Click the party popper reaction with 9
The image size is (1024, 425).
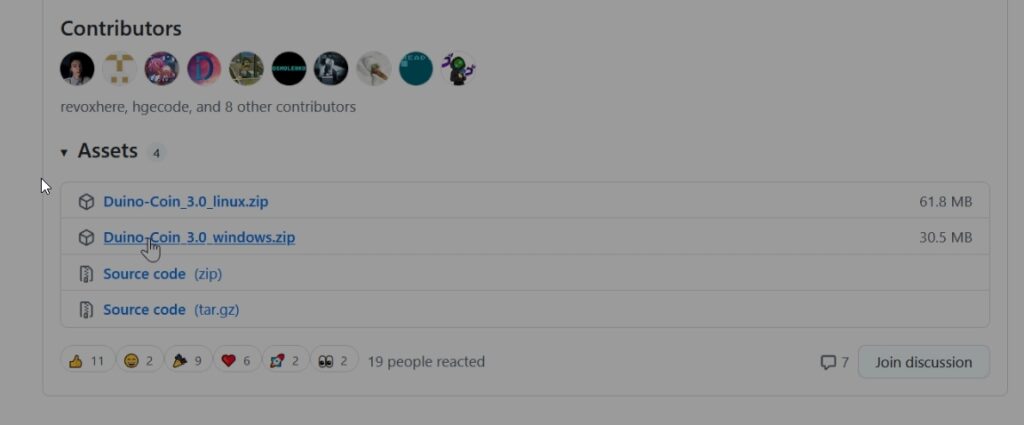click(187, 361)
